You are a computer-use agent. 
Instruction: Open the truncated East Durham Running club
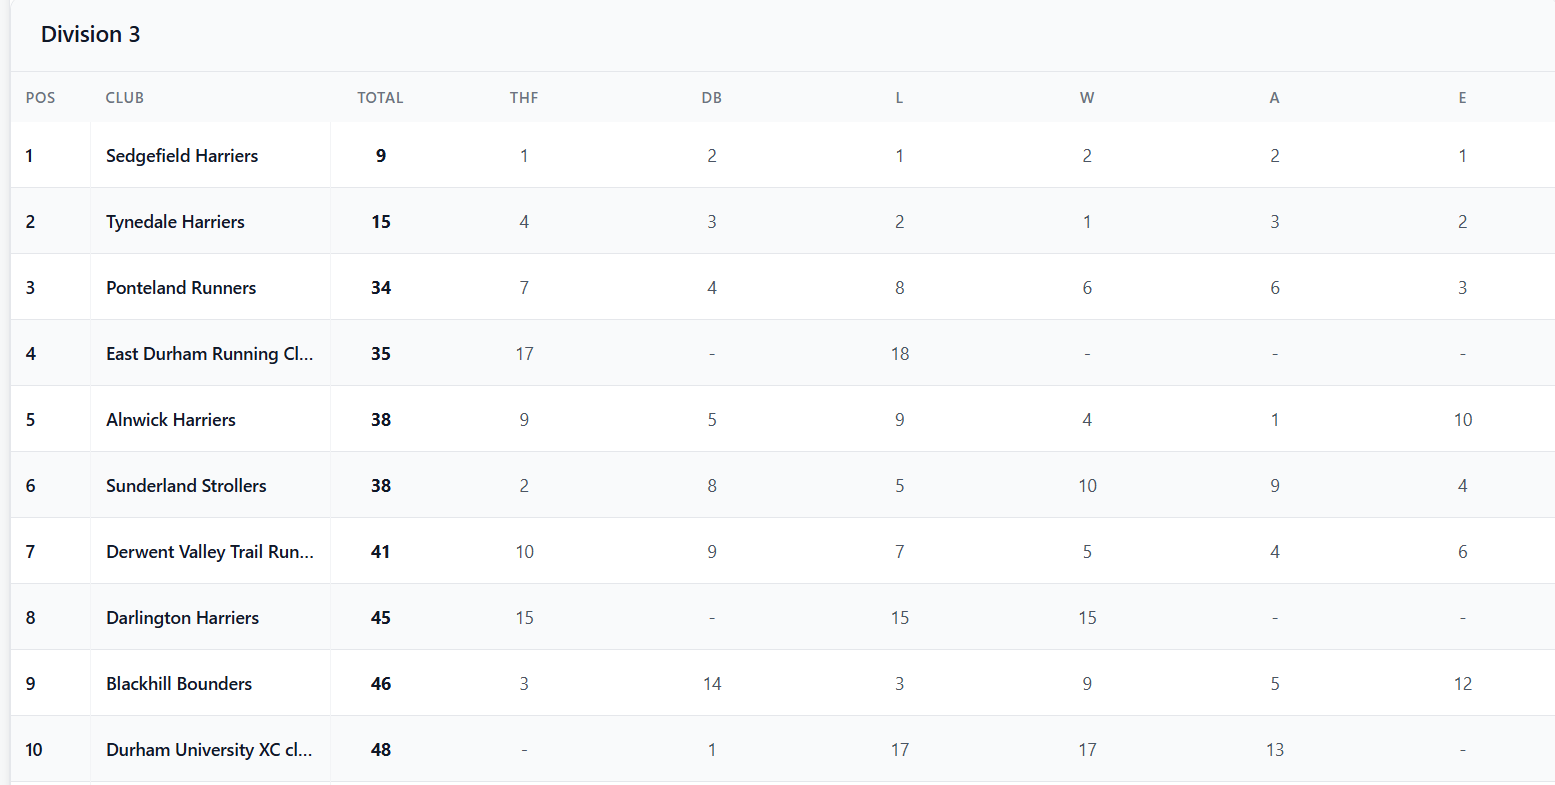click(x=209, y=354)
